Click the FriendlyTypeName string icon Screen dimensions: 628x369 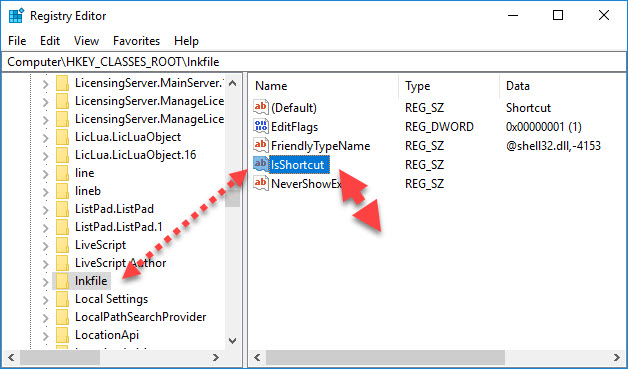pyautogui.click(x=260, y=145)
